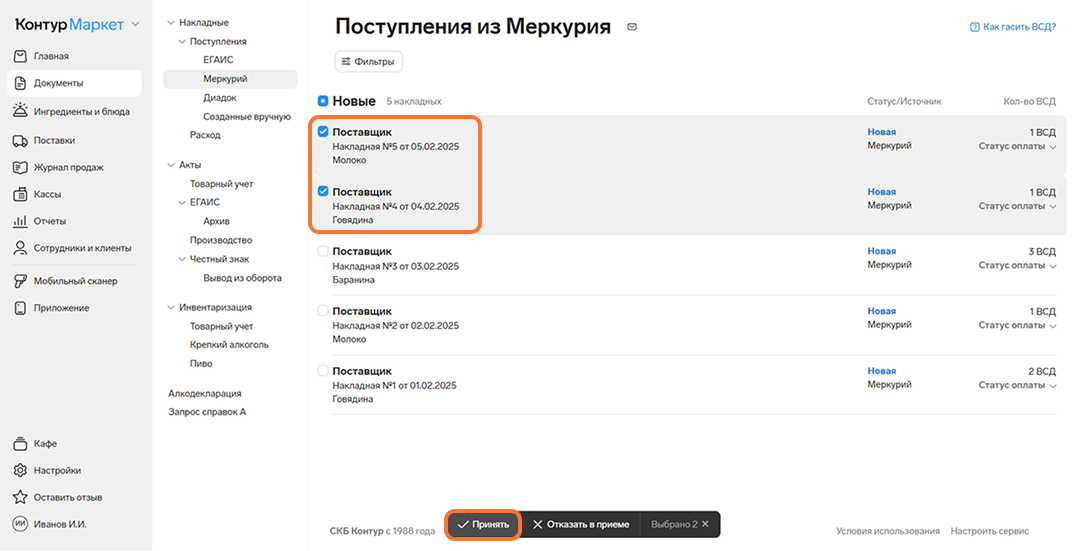The height and width of the screenshot is (551, 1080).
Task: Click the Ингредиенты и блюда dish icon
Action: pyautogui.click(x=21, y=110)
